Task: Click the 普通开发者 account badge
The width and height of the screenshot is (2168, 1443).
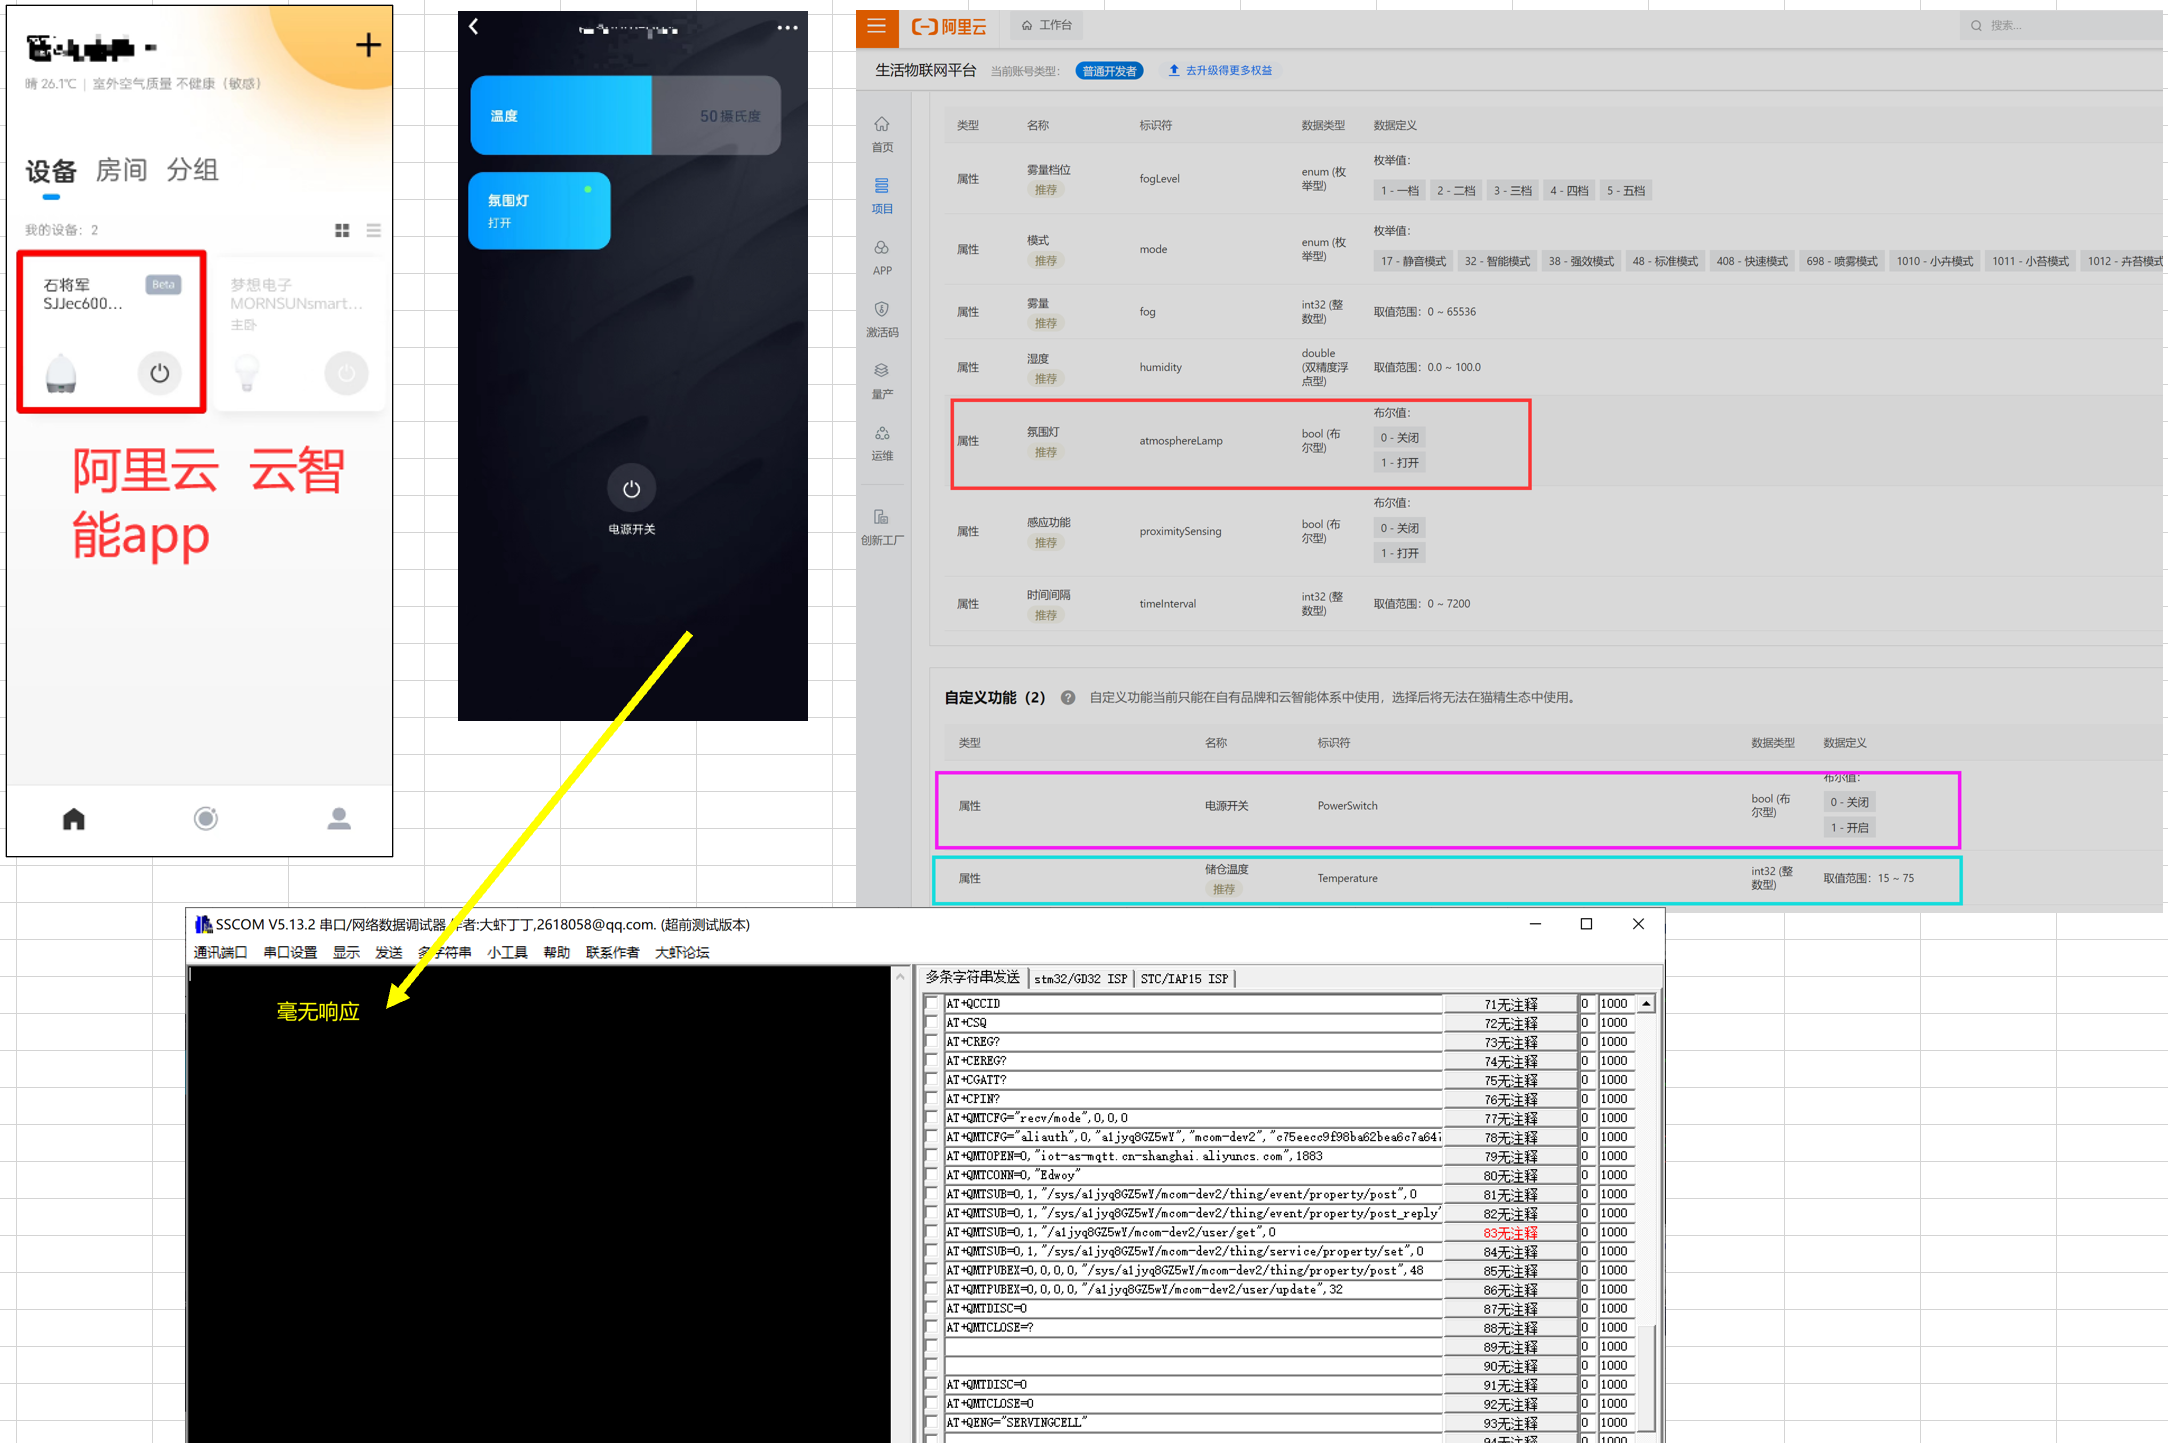Action: [x=1109, y=71]
